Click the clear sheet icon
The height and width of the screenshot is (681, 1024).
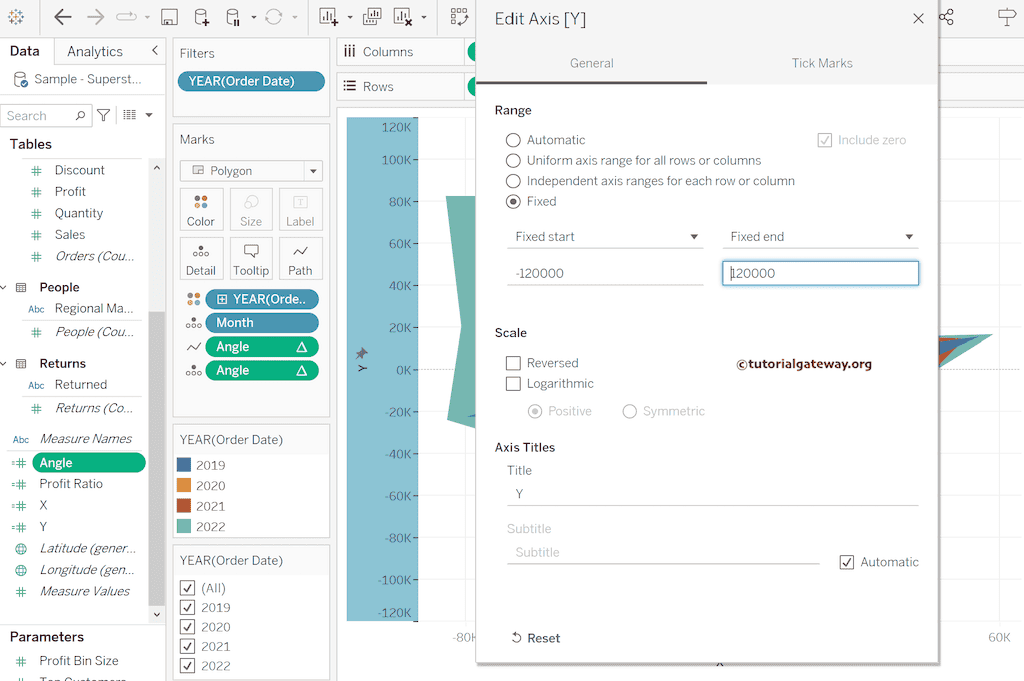tap(403, 17)
